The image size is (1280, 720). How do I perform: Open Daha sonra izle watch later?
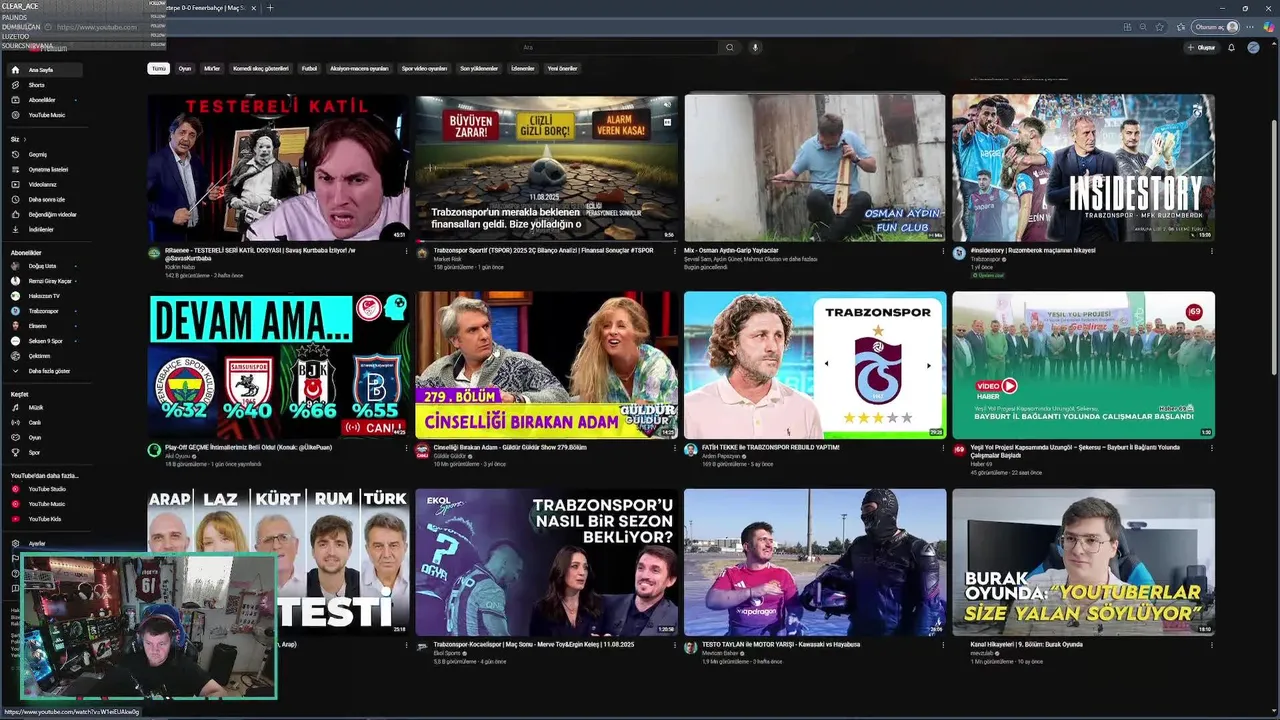[43, 199]
